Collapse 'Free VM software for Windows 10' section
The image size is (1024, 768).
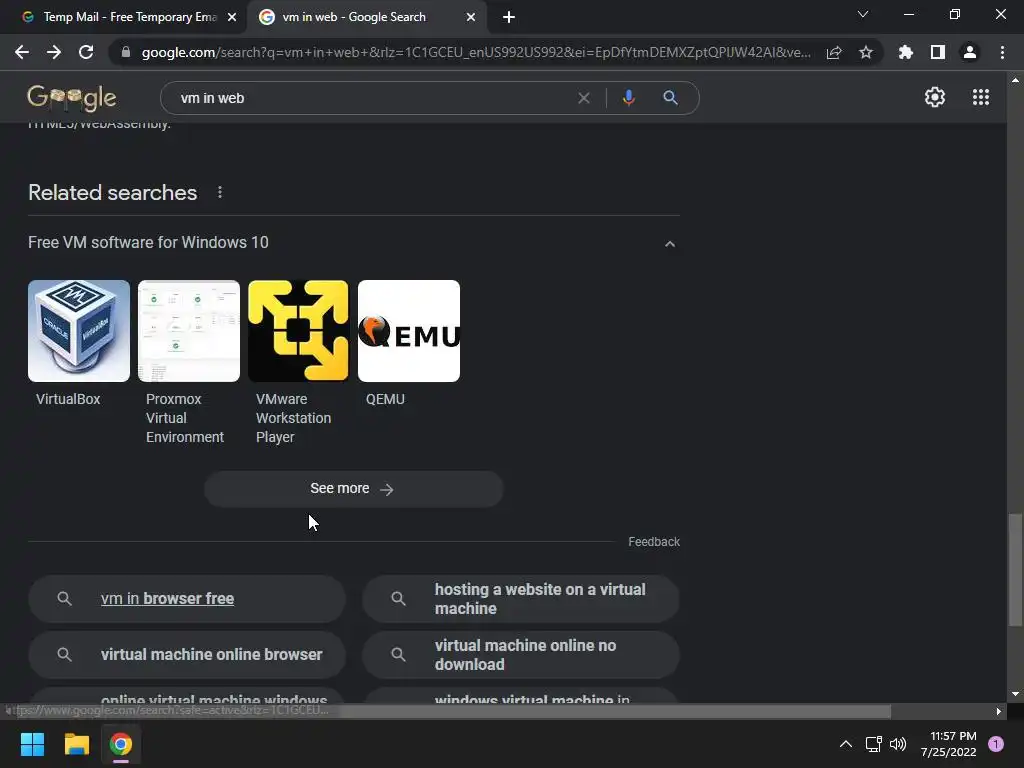669,244
